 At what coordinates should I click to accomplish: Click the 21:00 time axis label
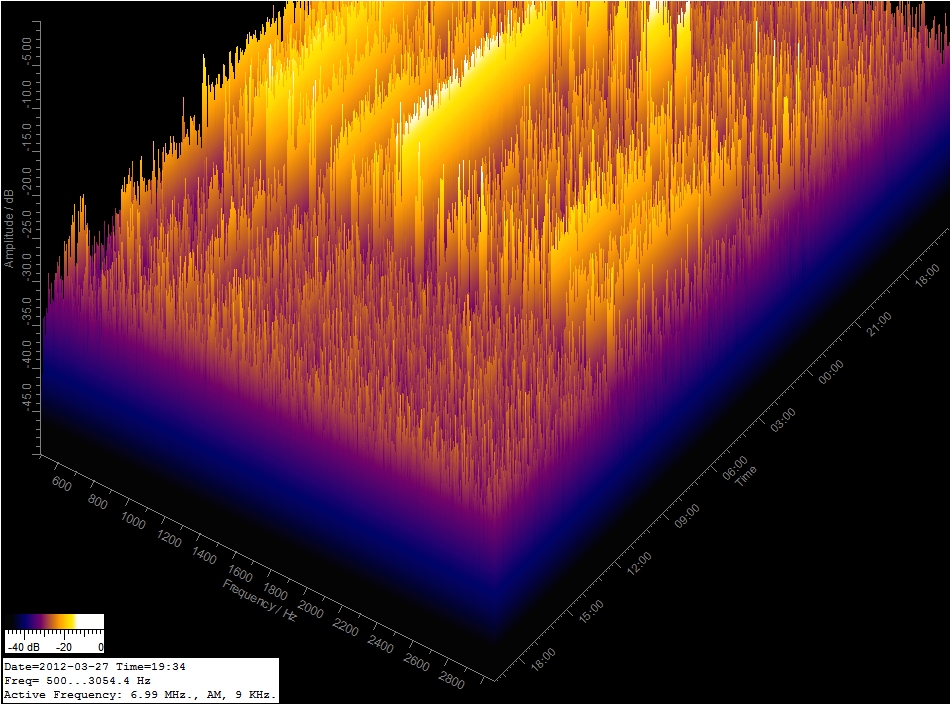pyautogui.click(x=879, y=324)
